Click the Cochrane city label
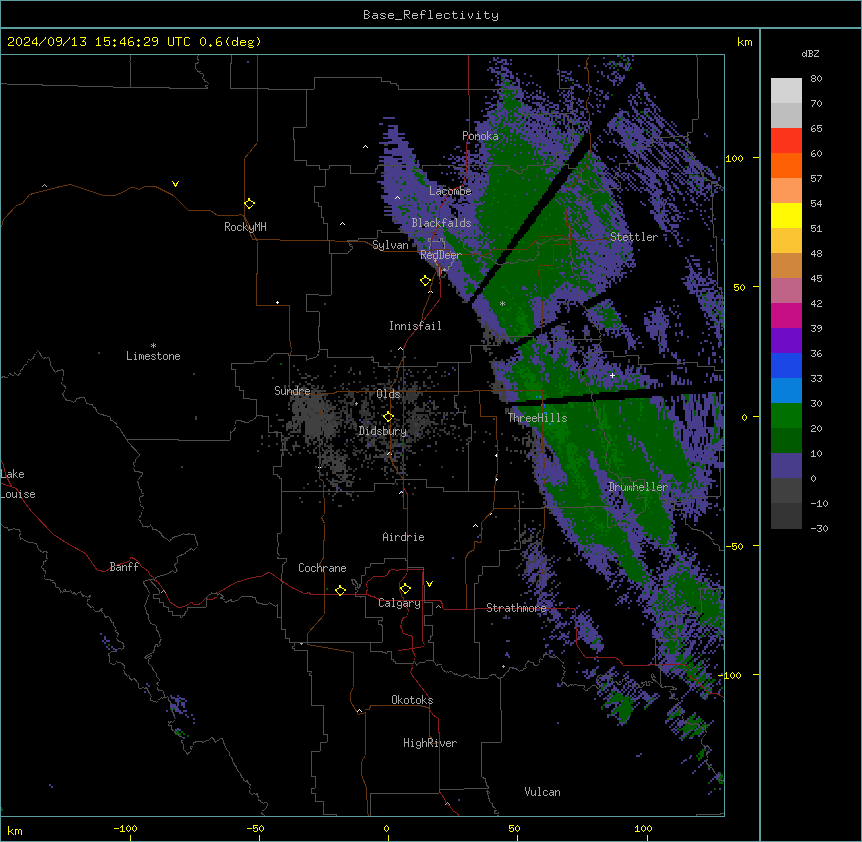Screen dimensions: 862x842 tap(322, 568)
